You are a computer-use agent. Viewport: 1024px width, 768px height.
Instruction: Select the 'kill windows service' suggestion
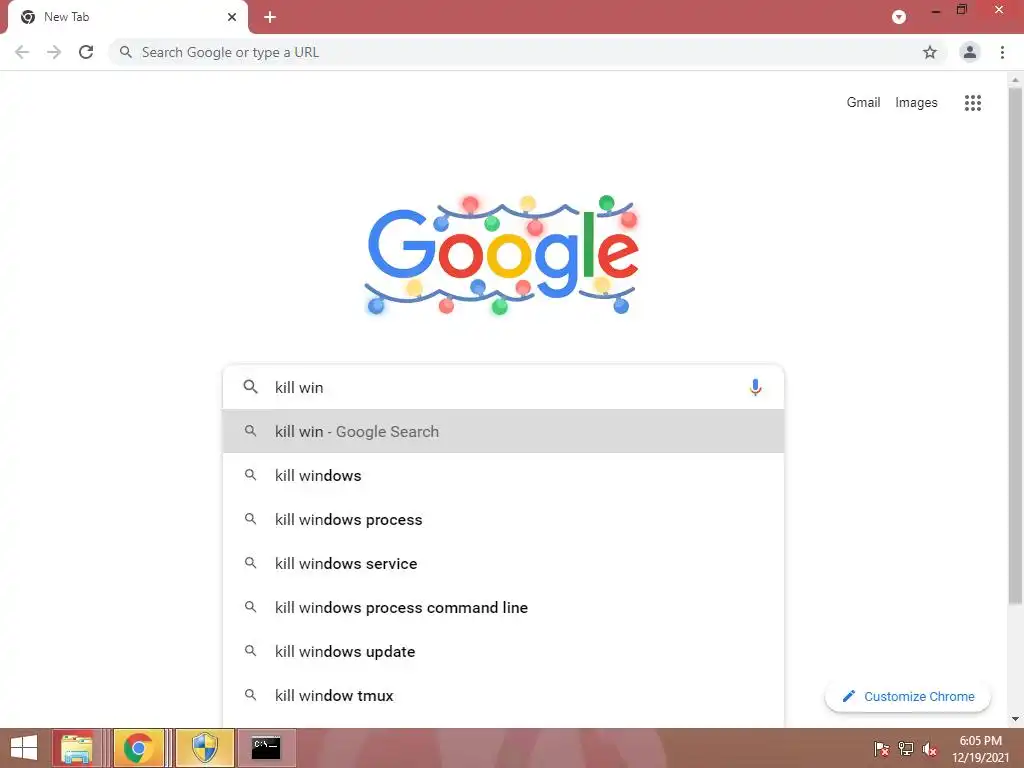pyautogui.click(x=503, y=563)
